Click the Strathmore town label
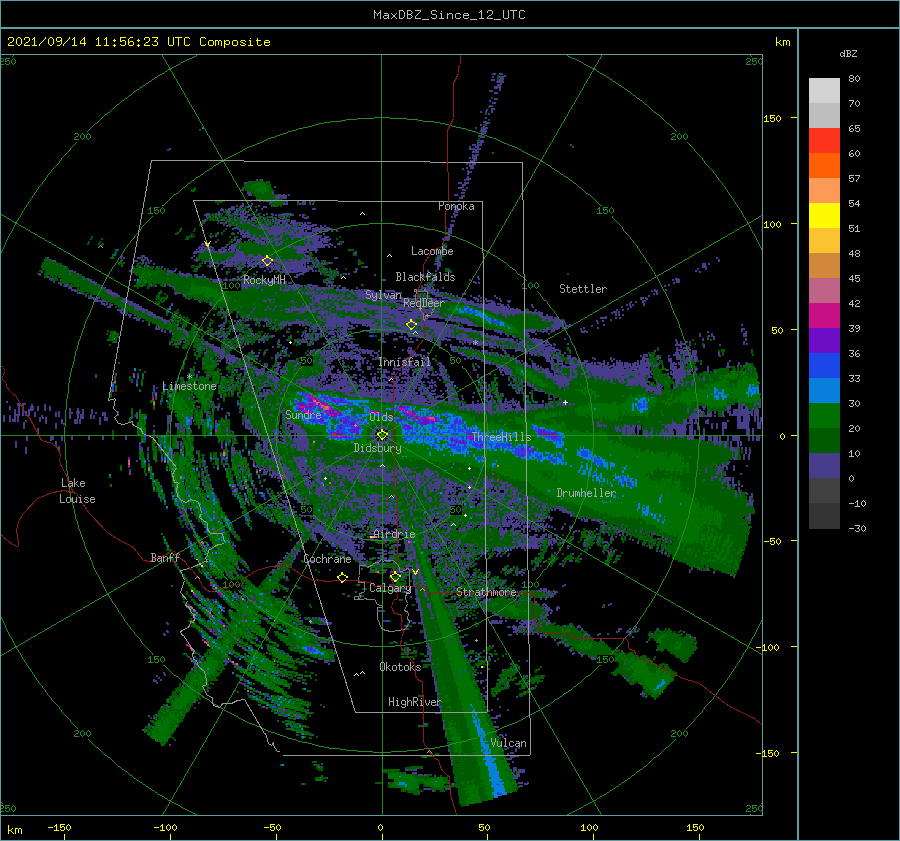The image size is (900, 841). [x=486, y=592]
